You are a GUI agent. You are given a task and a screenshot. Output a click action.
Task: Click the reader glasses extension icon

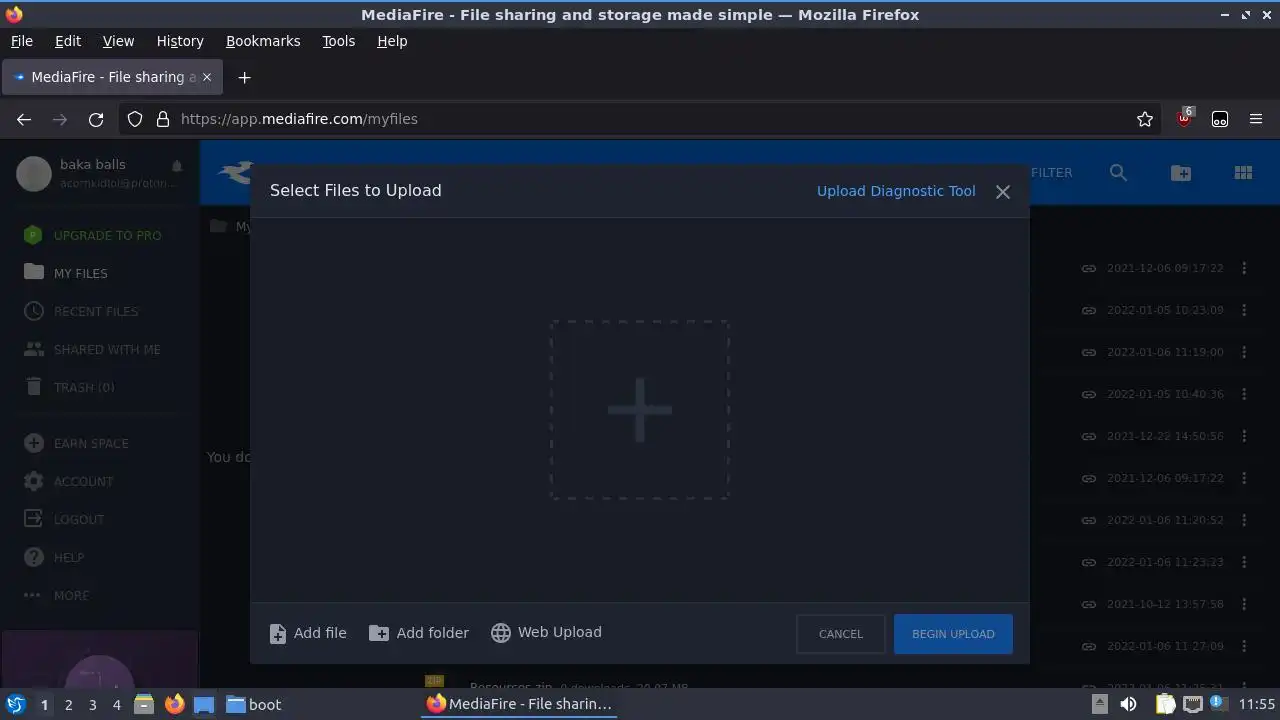[1220, 119]
